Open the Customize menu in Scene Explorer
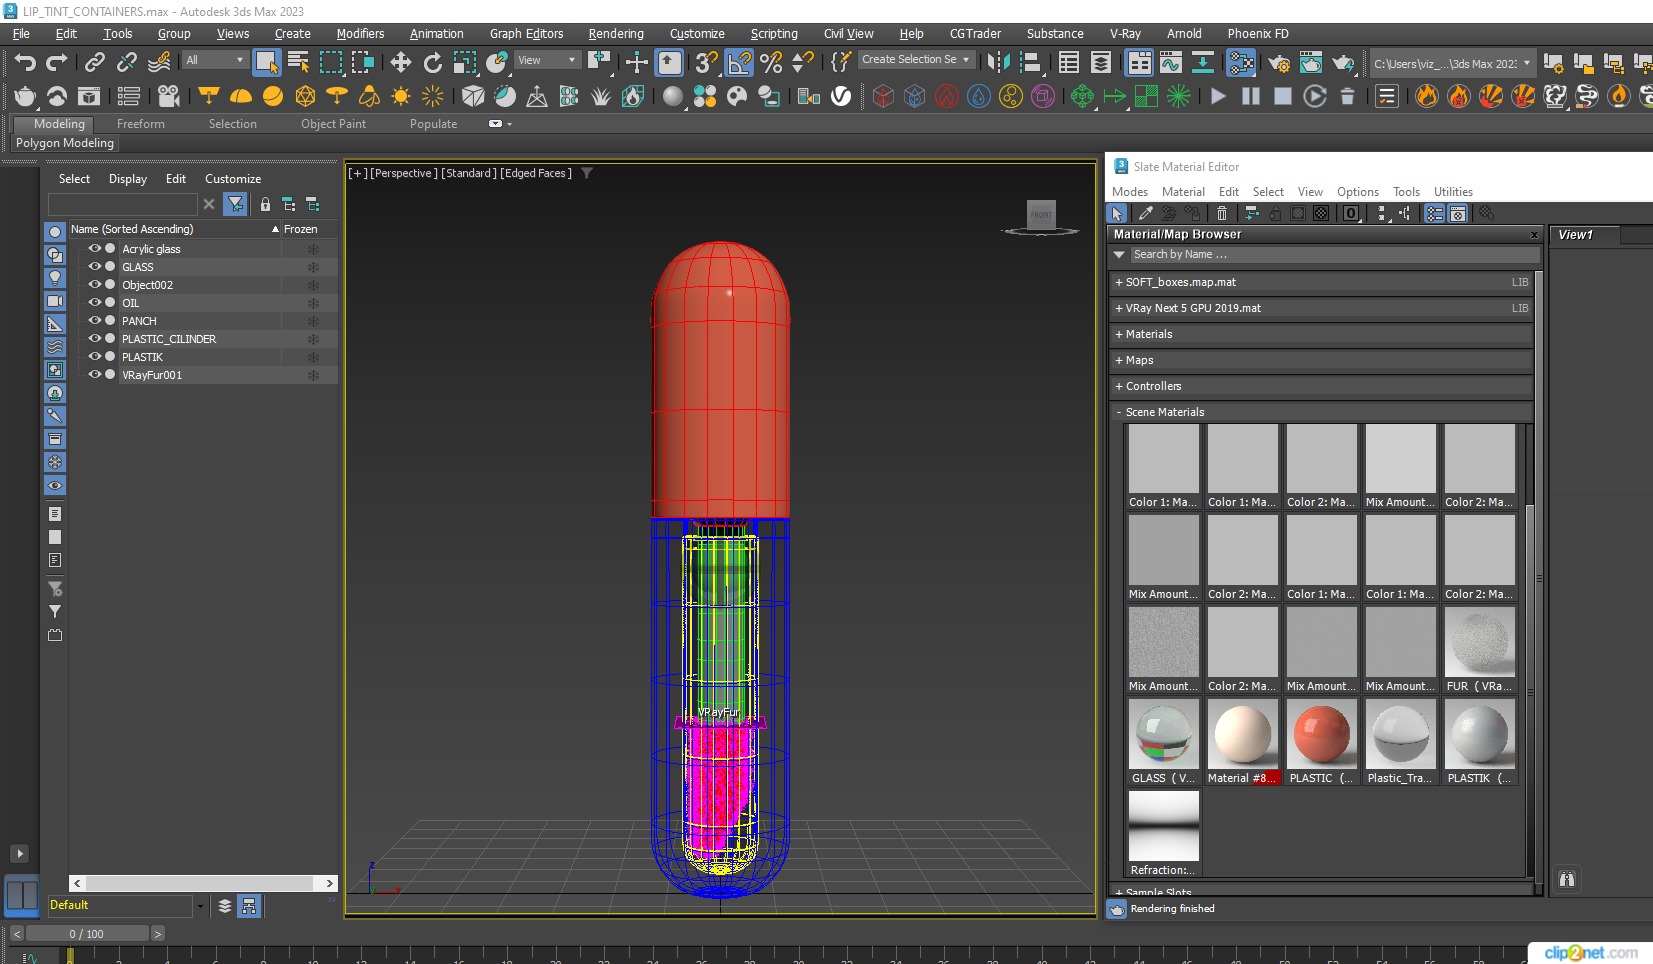 coord(233,179)
